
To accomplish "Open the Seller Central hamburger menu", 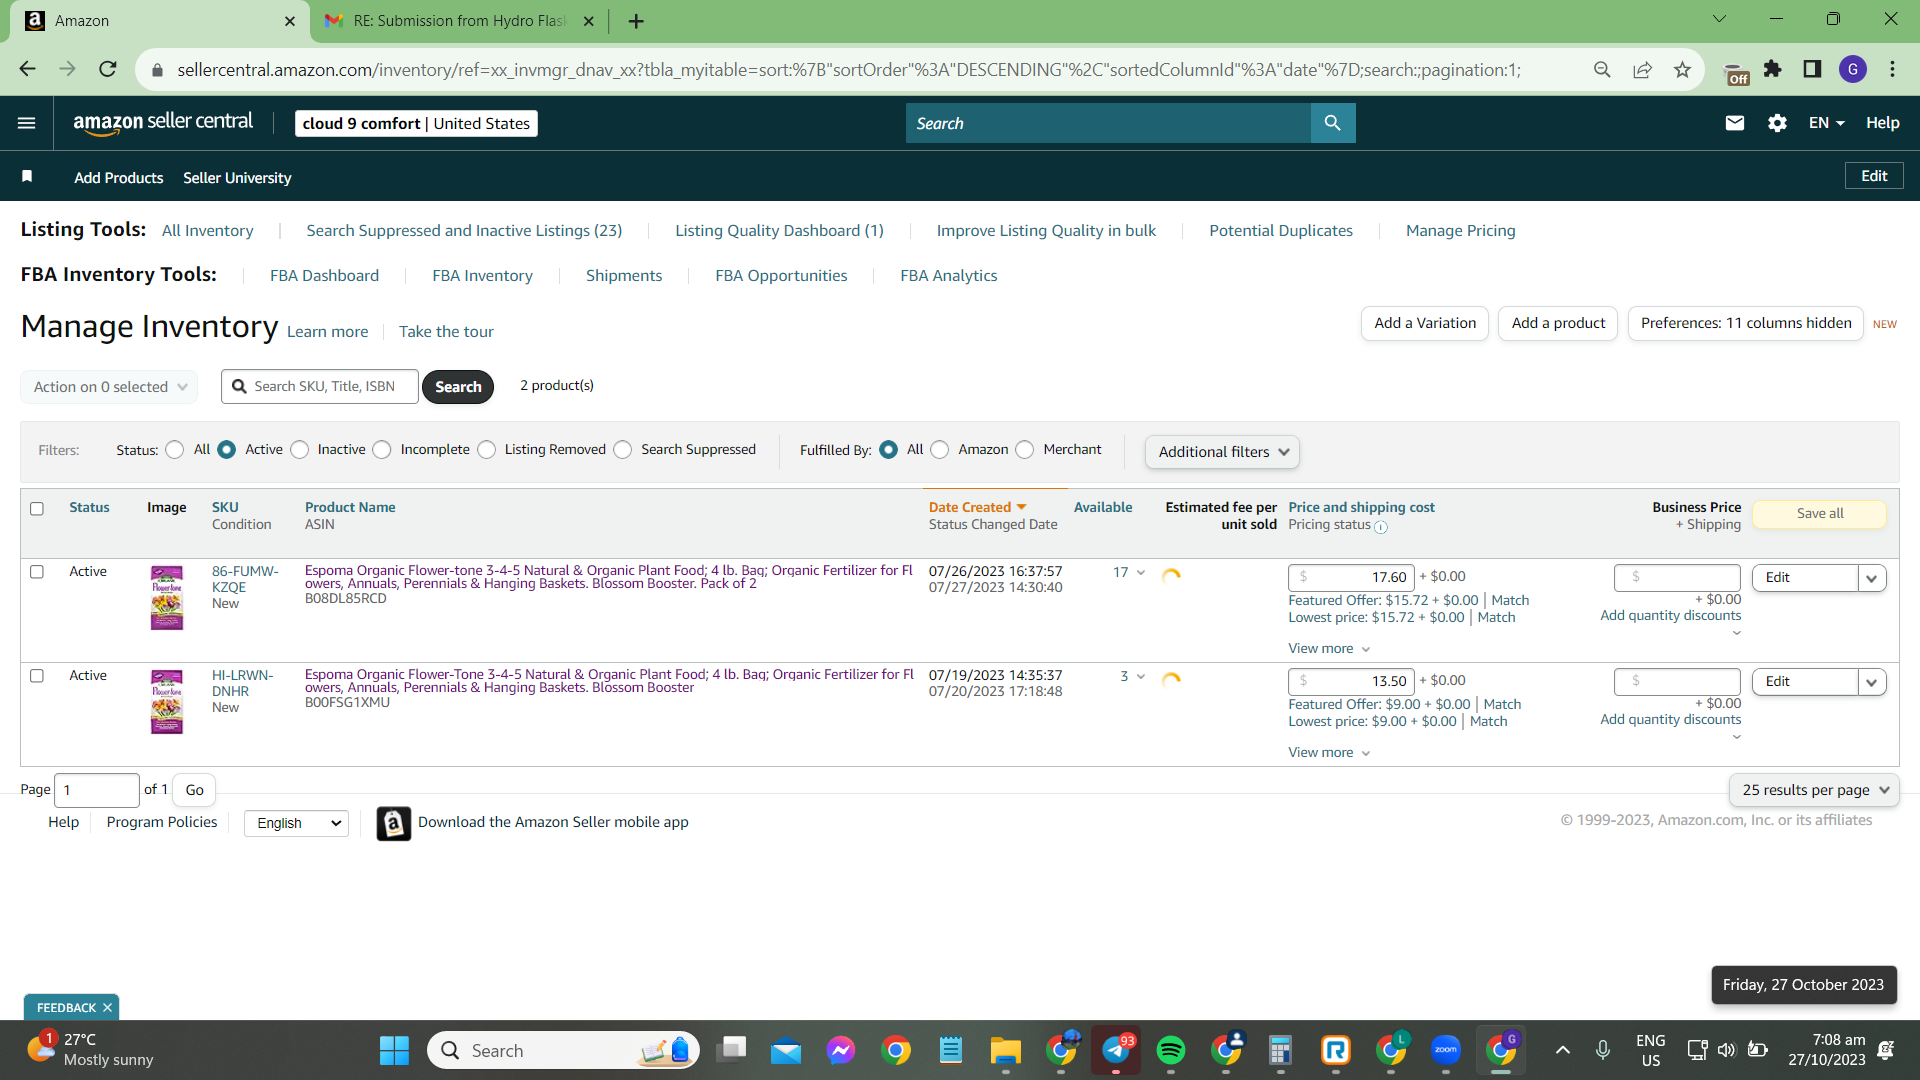I will (27, 123).
